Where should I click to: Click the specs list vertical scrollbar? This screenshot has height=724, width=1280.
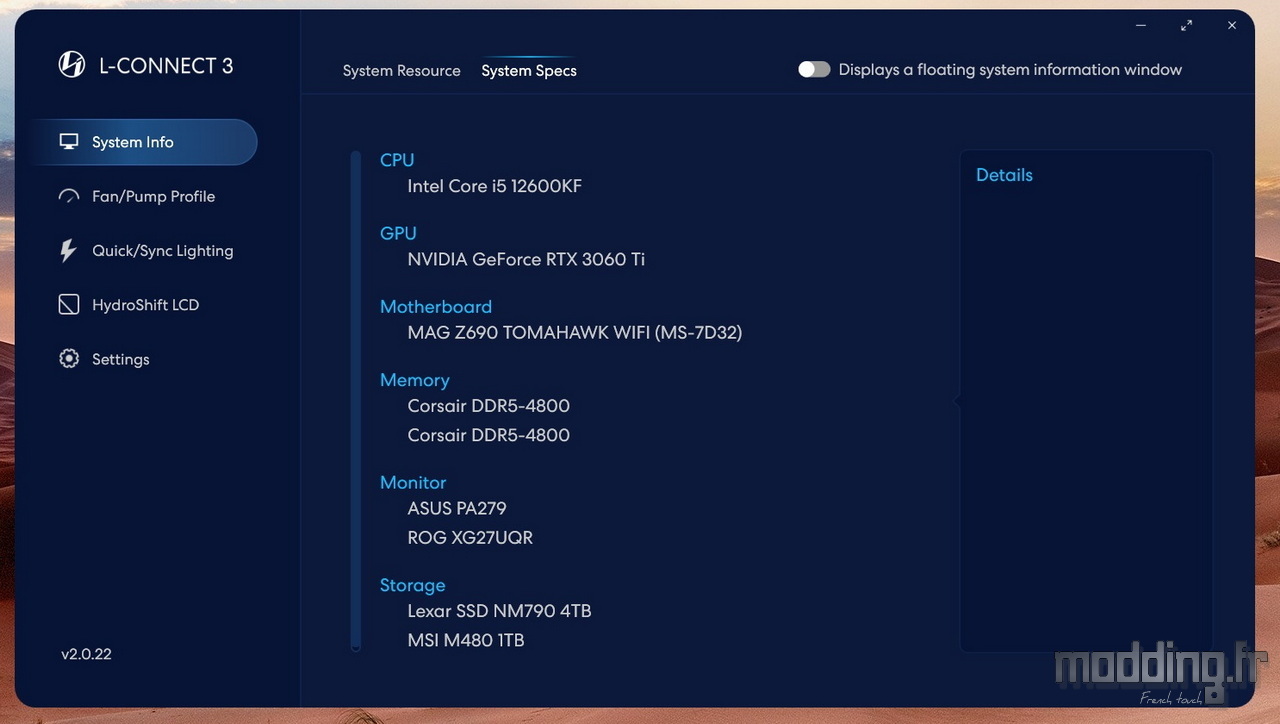tap(355, 401)
